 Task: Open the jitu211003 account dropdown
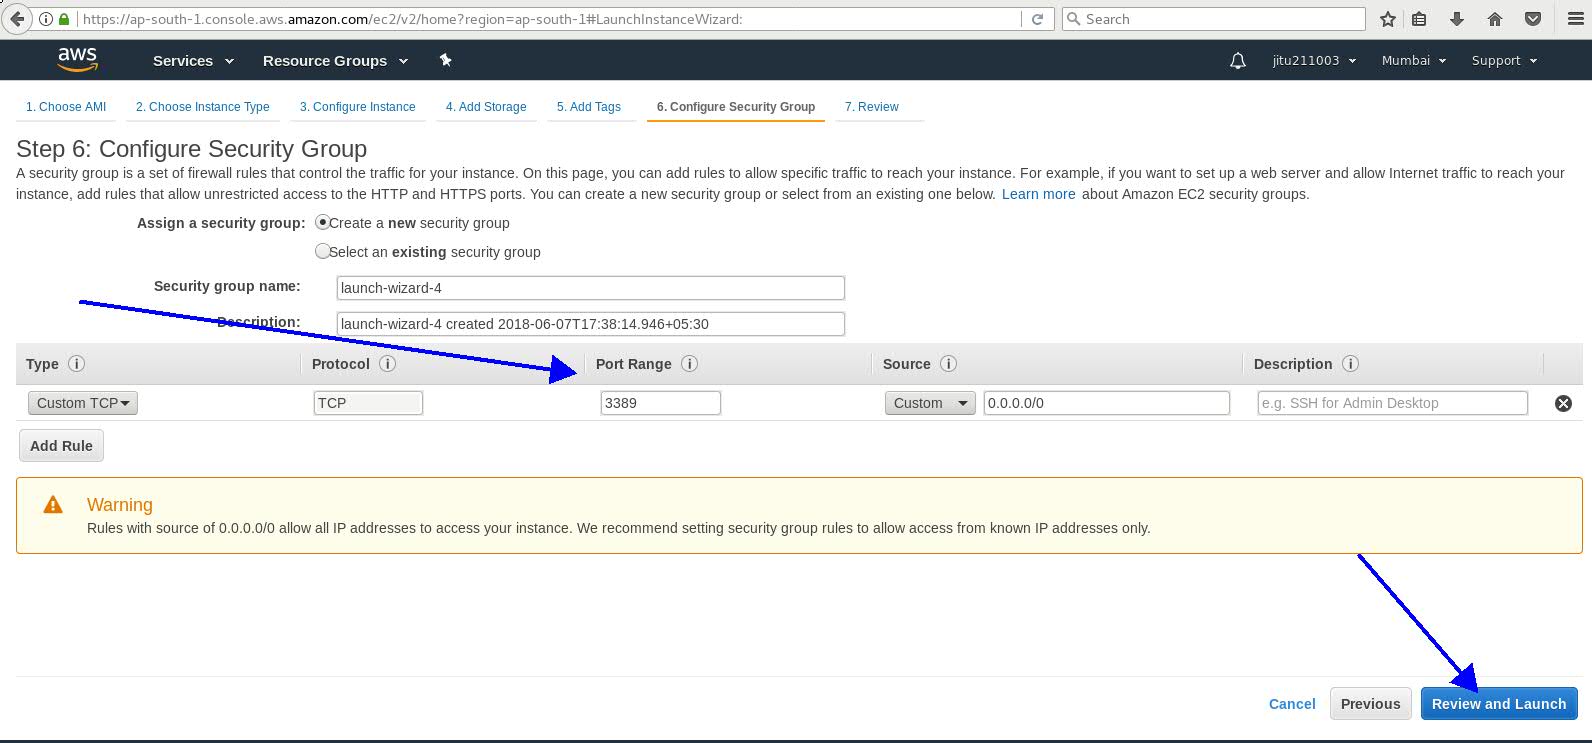click(1314, 61)
